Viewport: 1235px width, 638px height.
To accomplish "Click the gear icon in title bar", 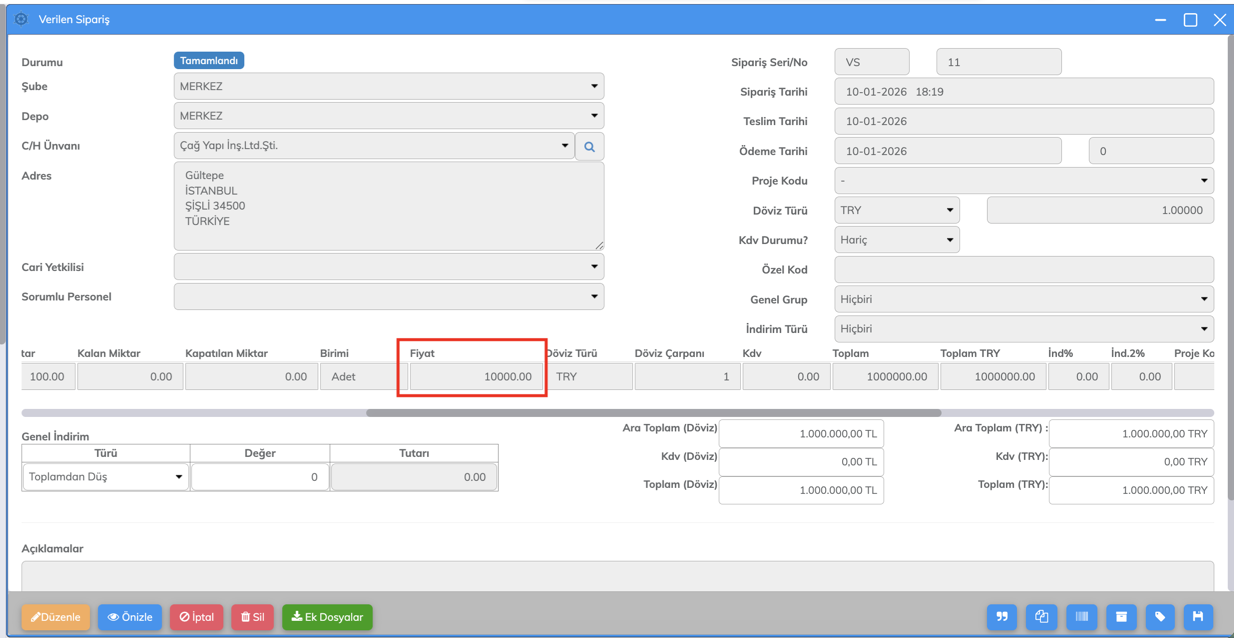I will [21, 19].
